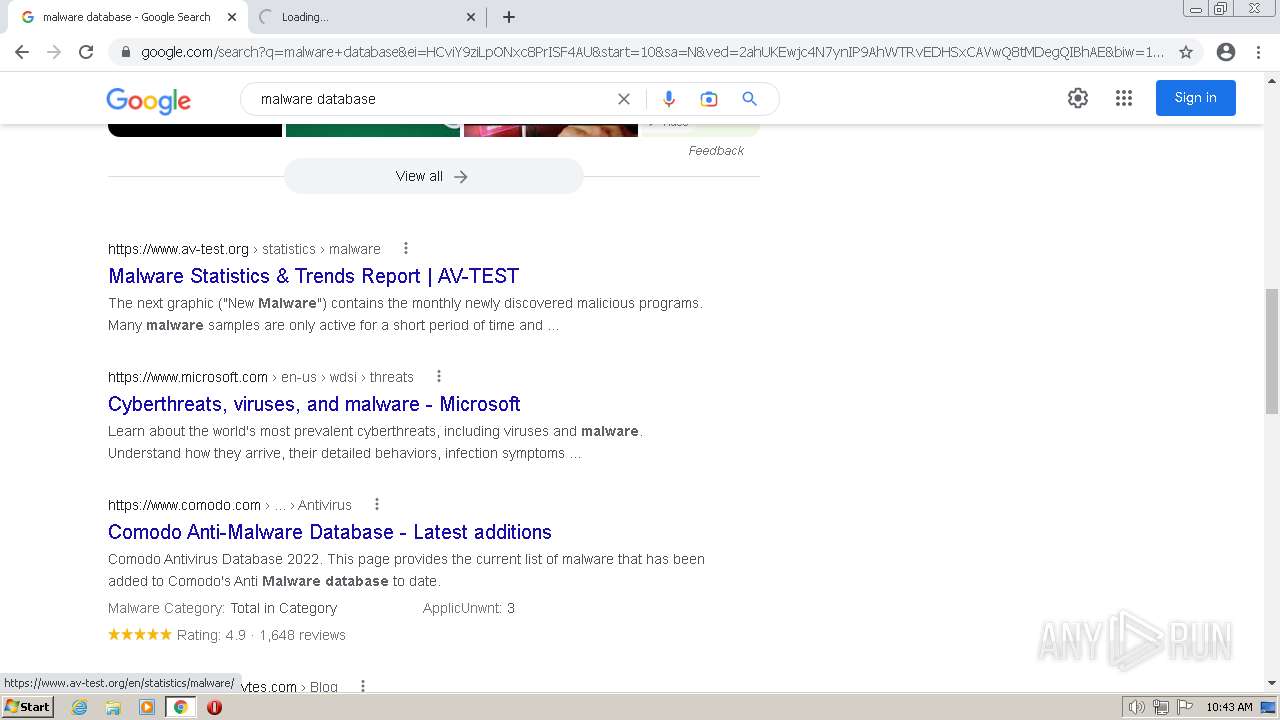Open Internet Explorer from the taskbar
Screen dimensions: 1280x720
coord(79,707)
